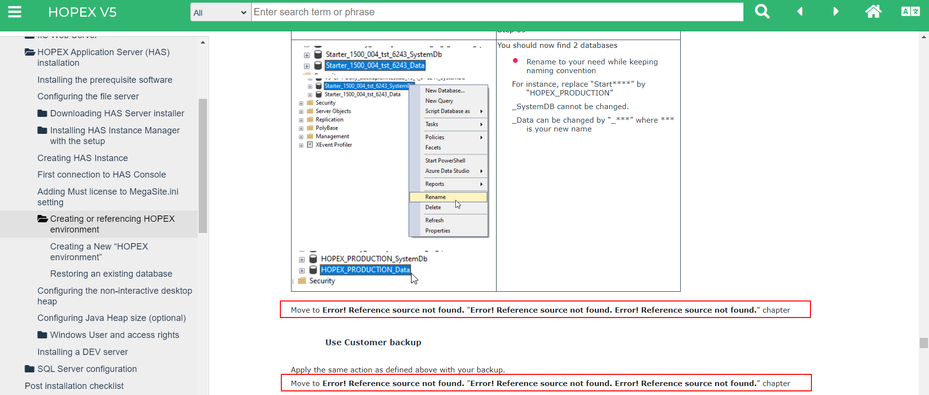This screenshot has width=929, height=395.
Task: Click Reports in context menu image
Action: tap(435, 184)
